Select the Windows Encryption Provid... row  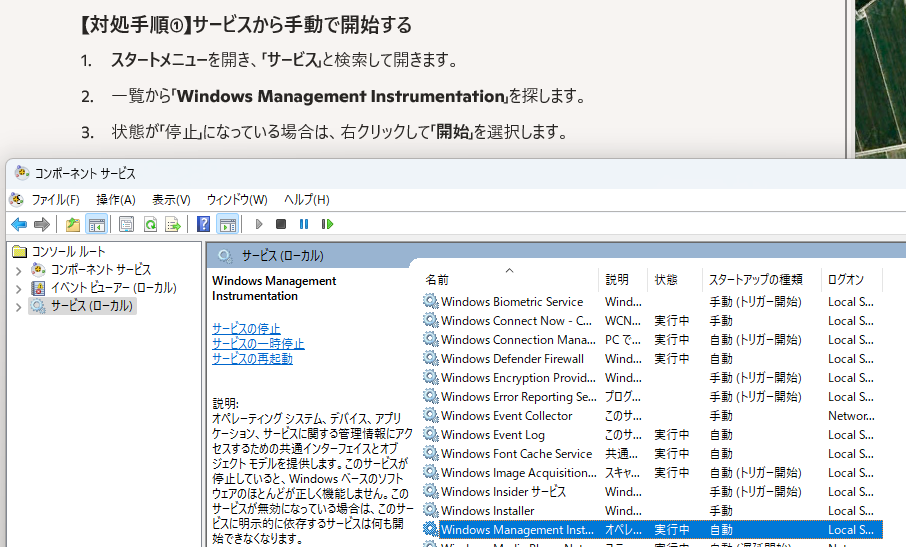coord(652,378)
